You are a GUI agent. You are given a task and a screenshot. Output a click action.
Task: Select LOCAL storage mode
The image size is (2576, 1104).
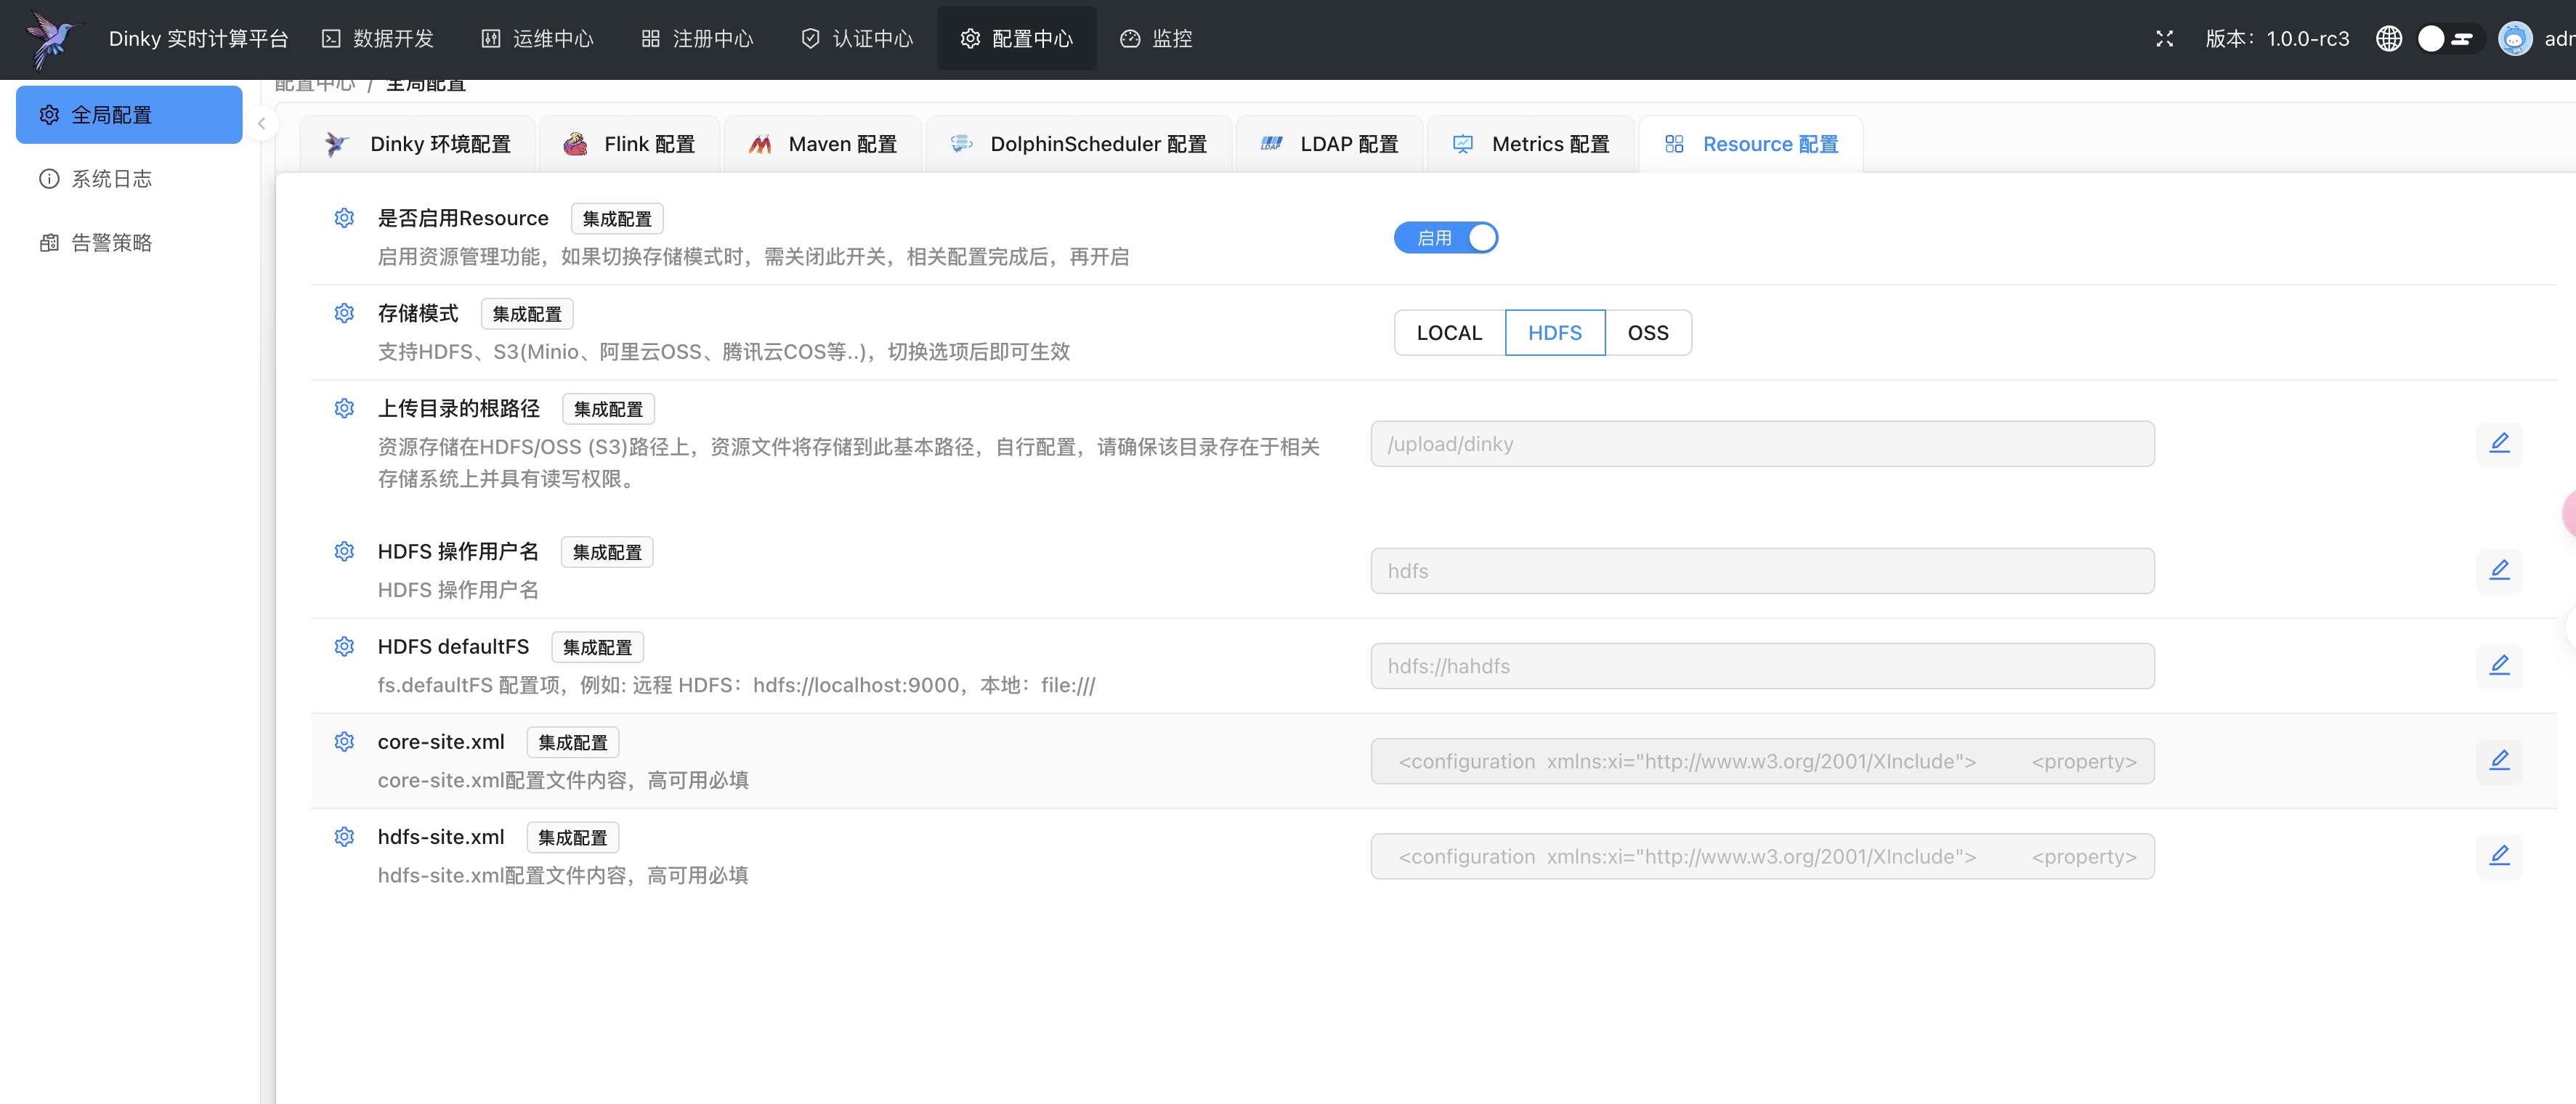(x=1449, y=333)
